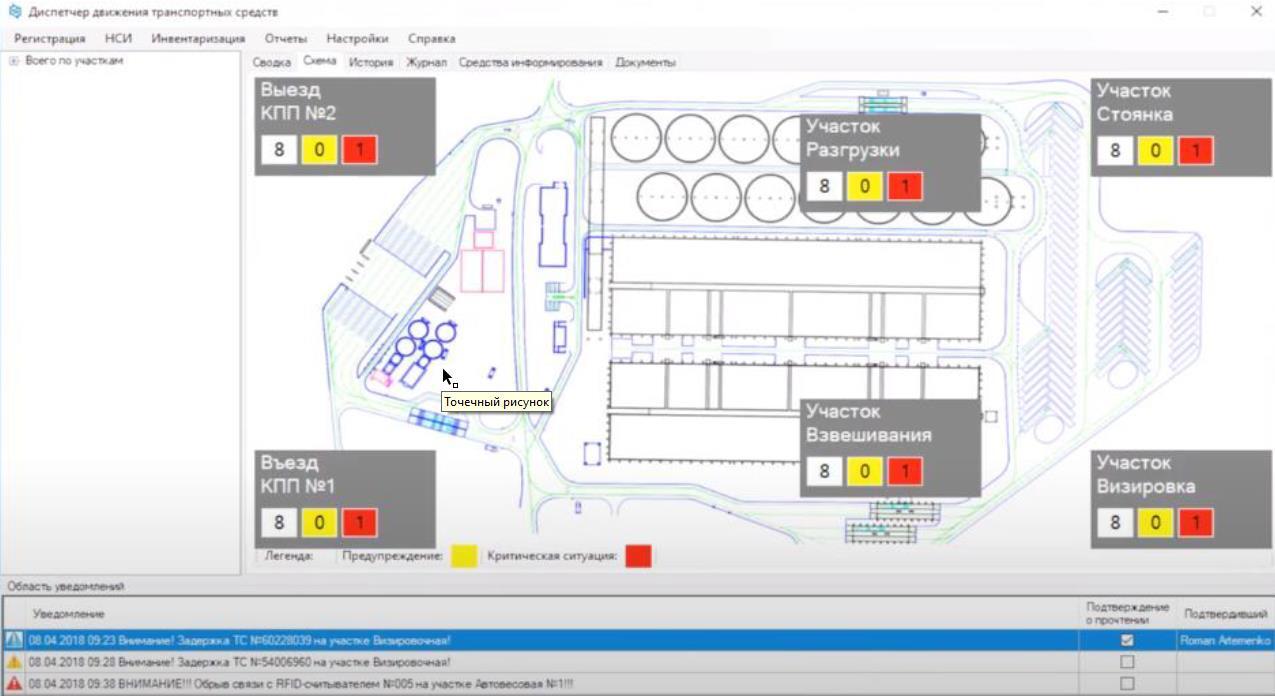
Task: Select Всего по участкам tree item
Action: pyautogui.click(x=74, y=61)
